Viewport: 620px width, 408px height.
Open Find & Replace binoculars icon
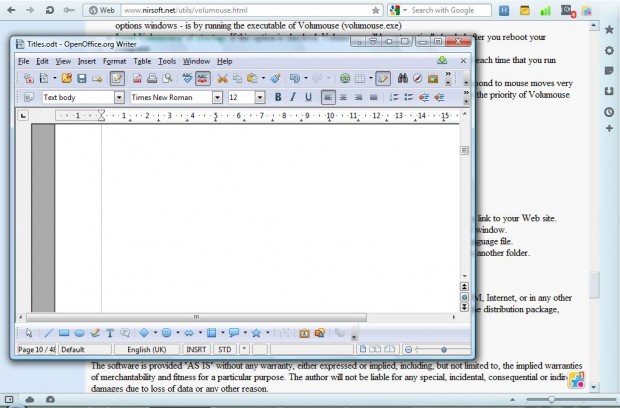click(x=403, y=78)
